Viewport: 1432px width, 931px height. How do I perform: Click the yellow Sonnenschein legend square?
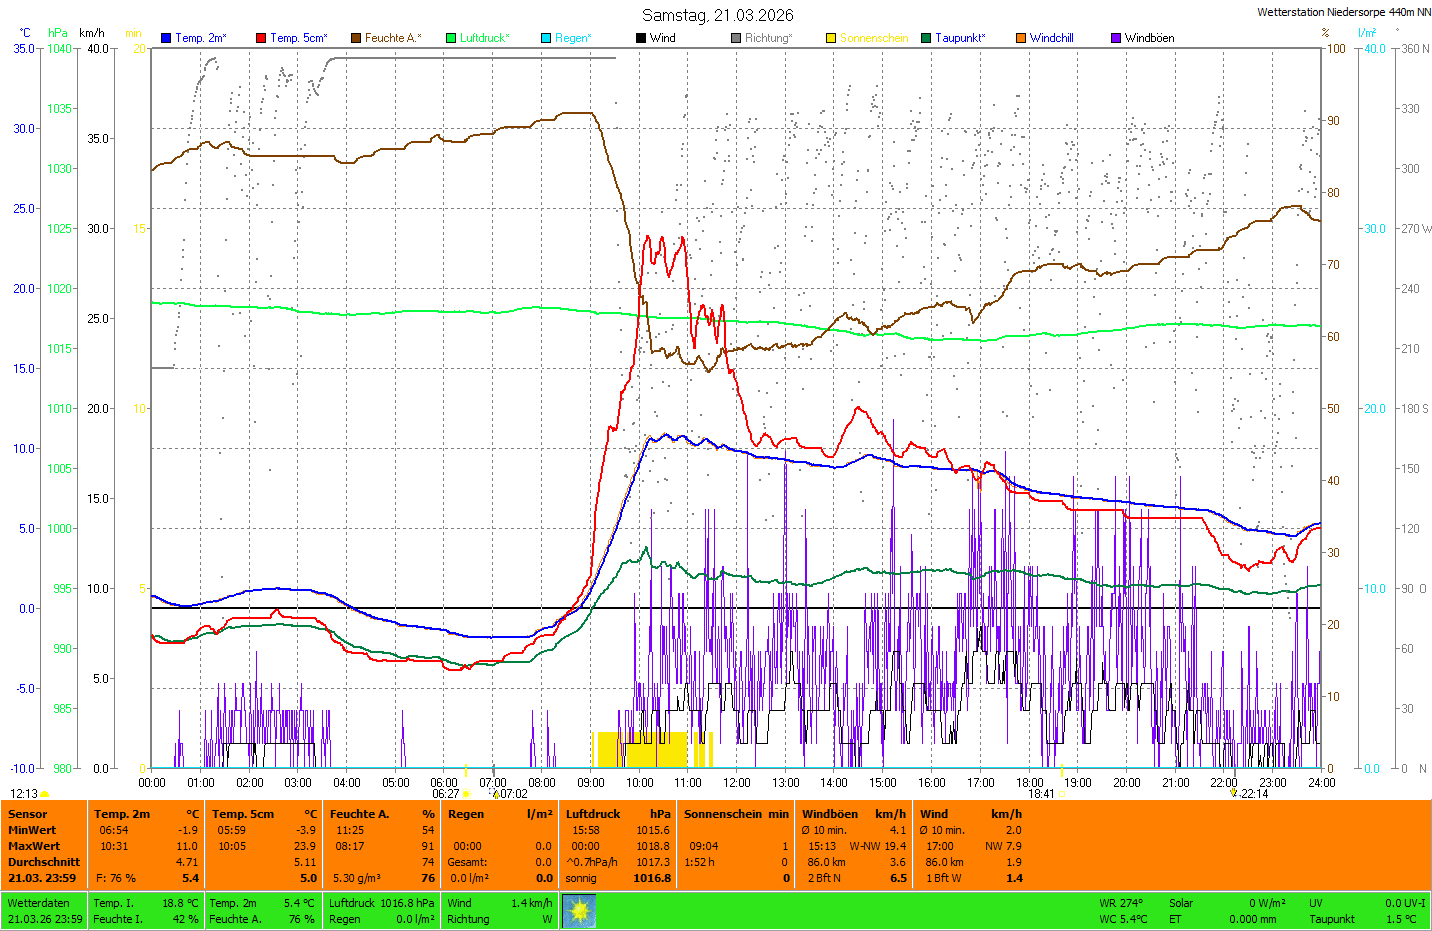(x=831, y=38)
